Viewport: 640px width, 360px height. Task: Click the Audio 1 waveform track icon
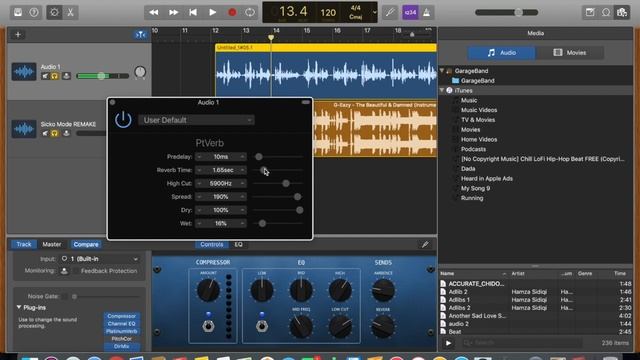(x=24, y=71)
